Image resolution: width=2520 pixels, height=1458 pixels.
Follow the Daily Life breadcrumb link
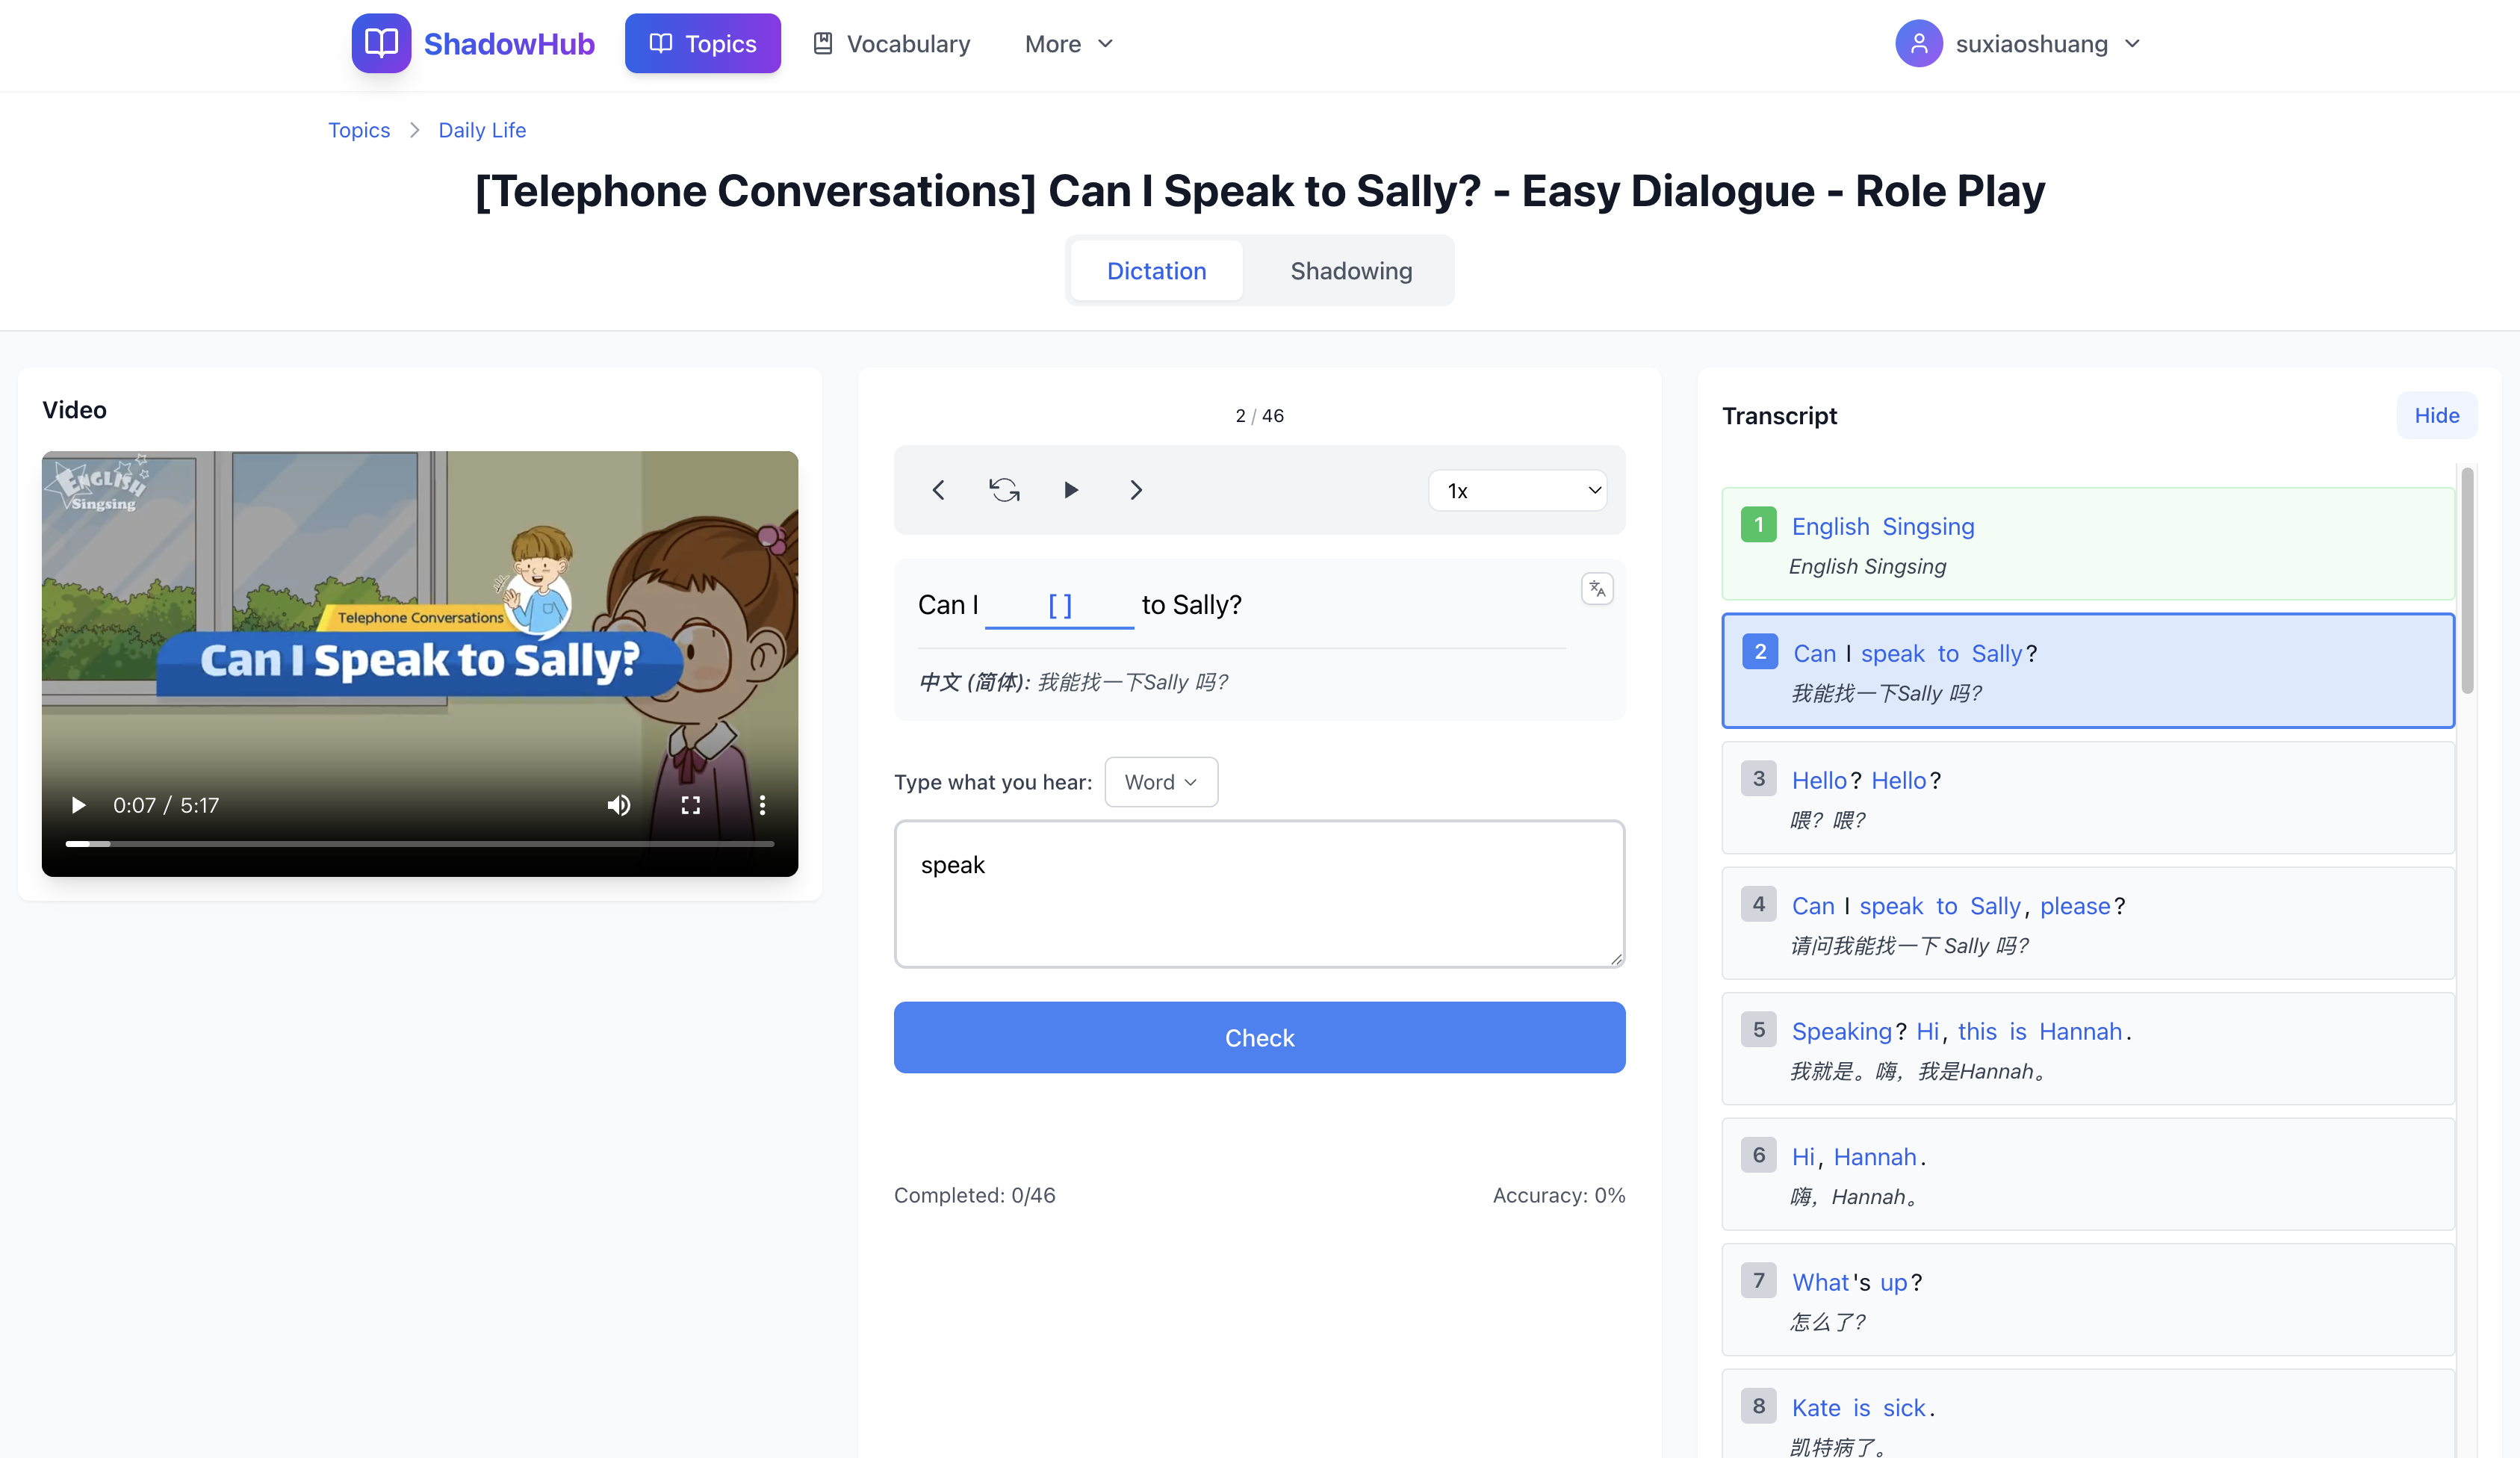coord(482,130)
